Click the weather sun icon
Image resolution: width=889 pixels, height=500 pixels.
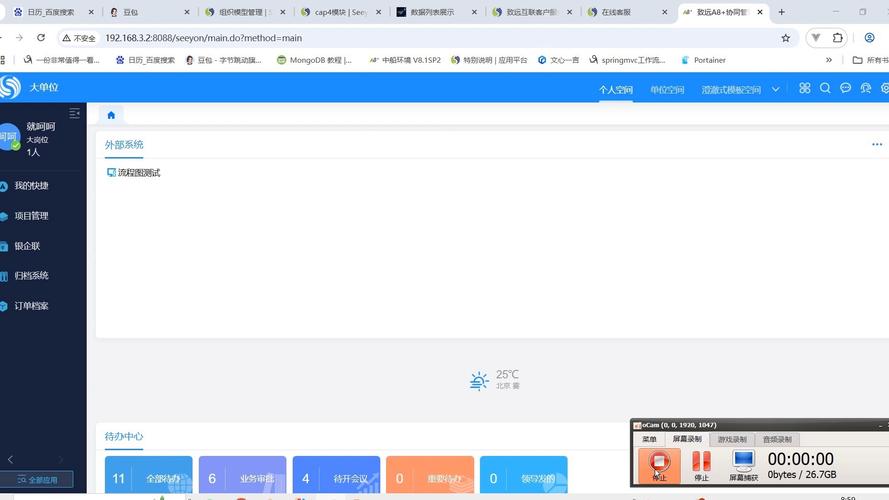(479, 380)
